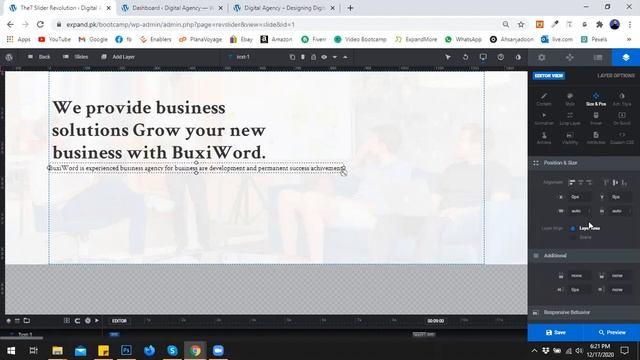Click the undo history icon

click(465, 57)
